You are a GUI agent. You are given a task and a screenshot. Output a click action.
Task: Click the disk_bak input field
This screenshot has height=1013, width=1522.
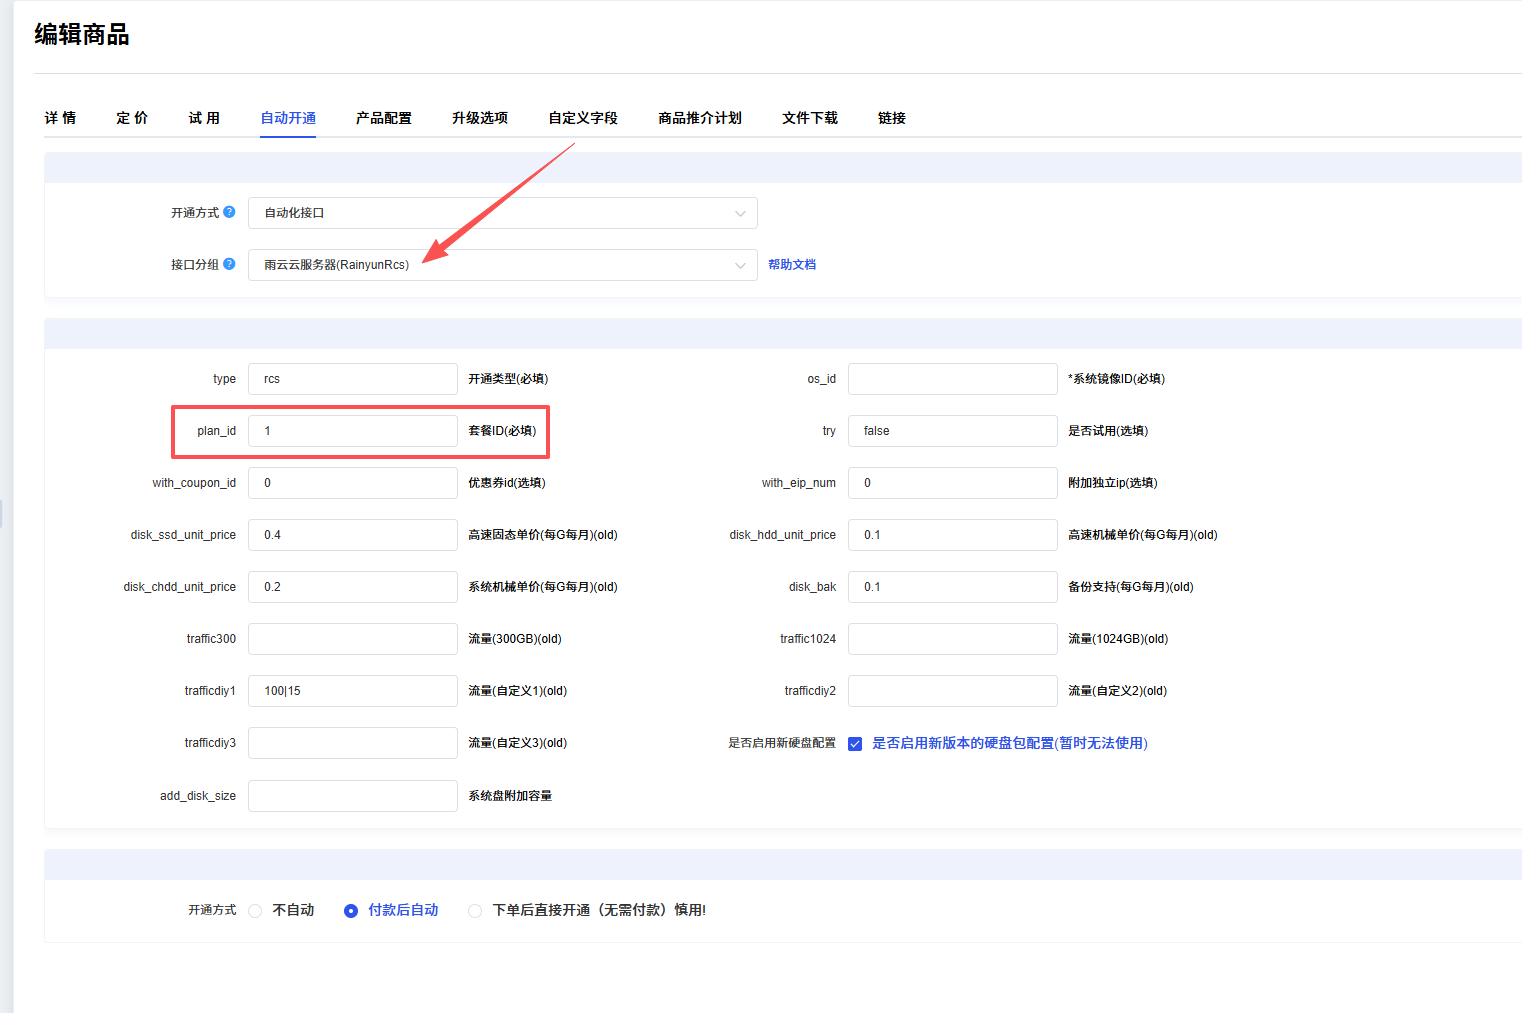(x=953, y=587)
